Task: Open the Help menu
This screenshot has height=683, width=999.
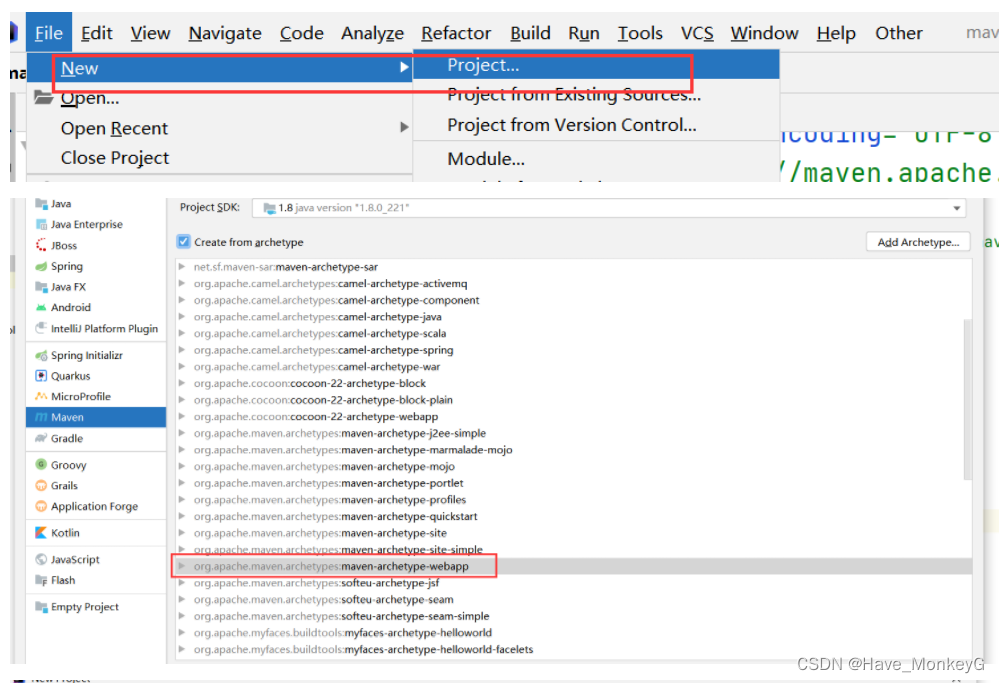Action: click(836, 32)
